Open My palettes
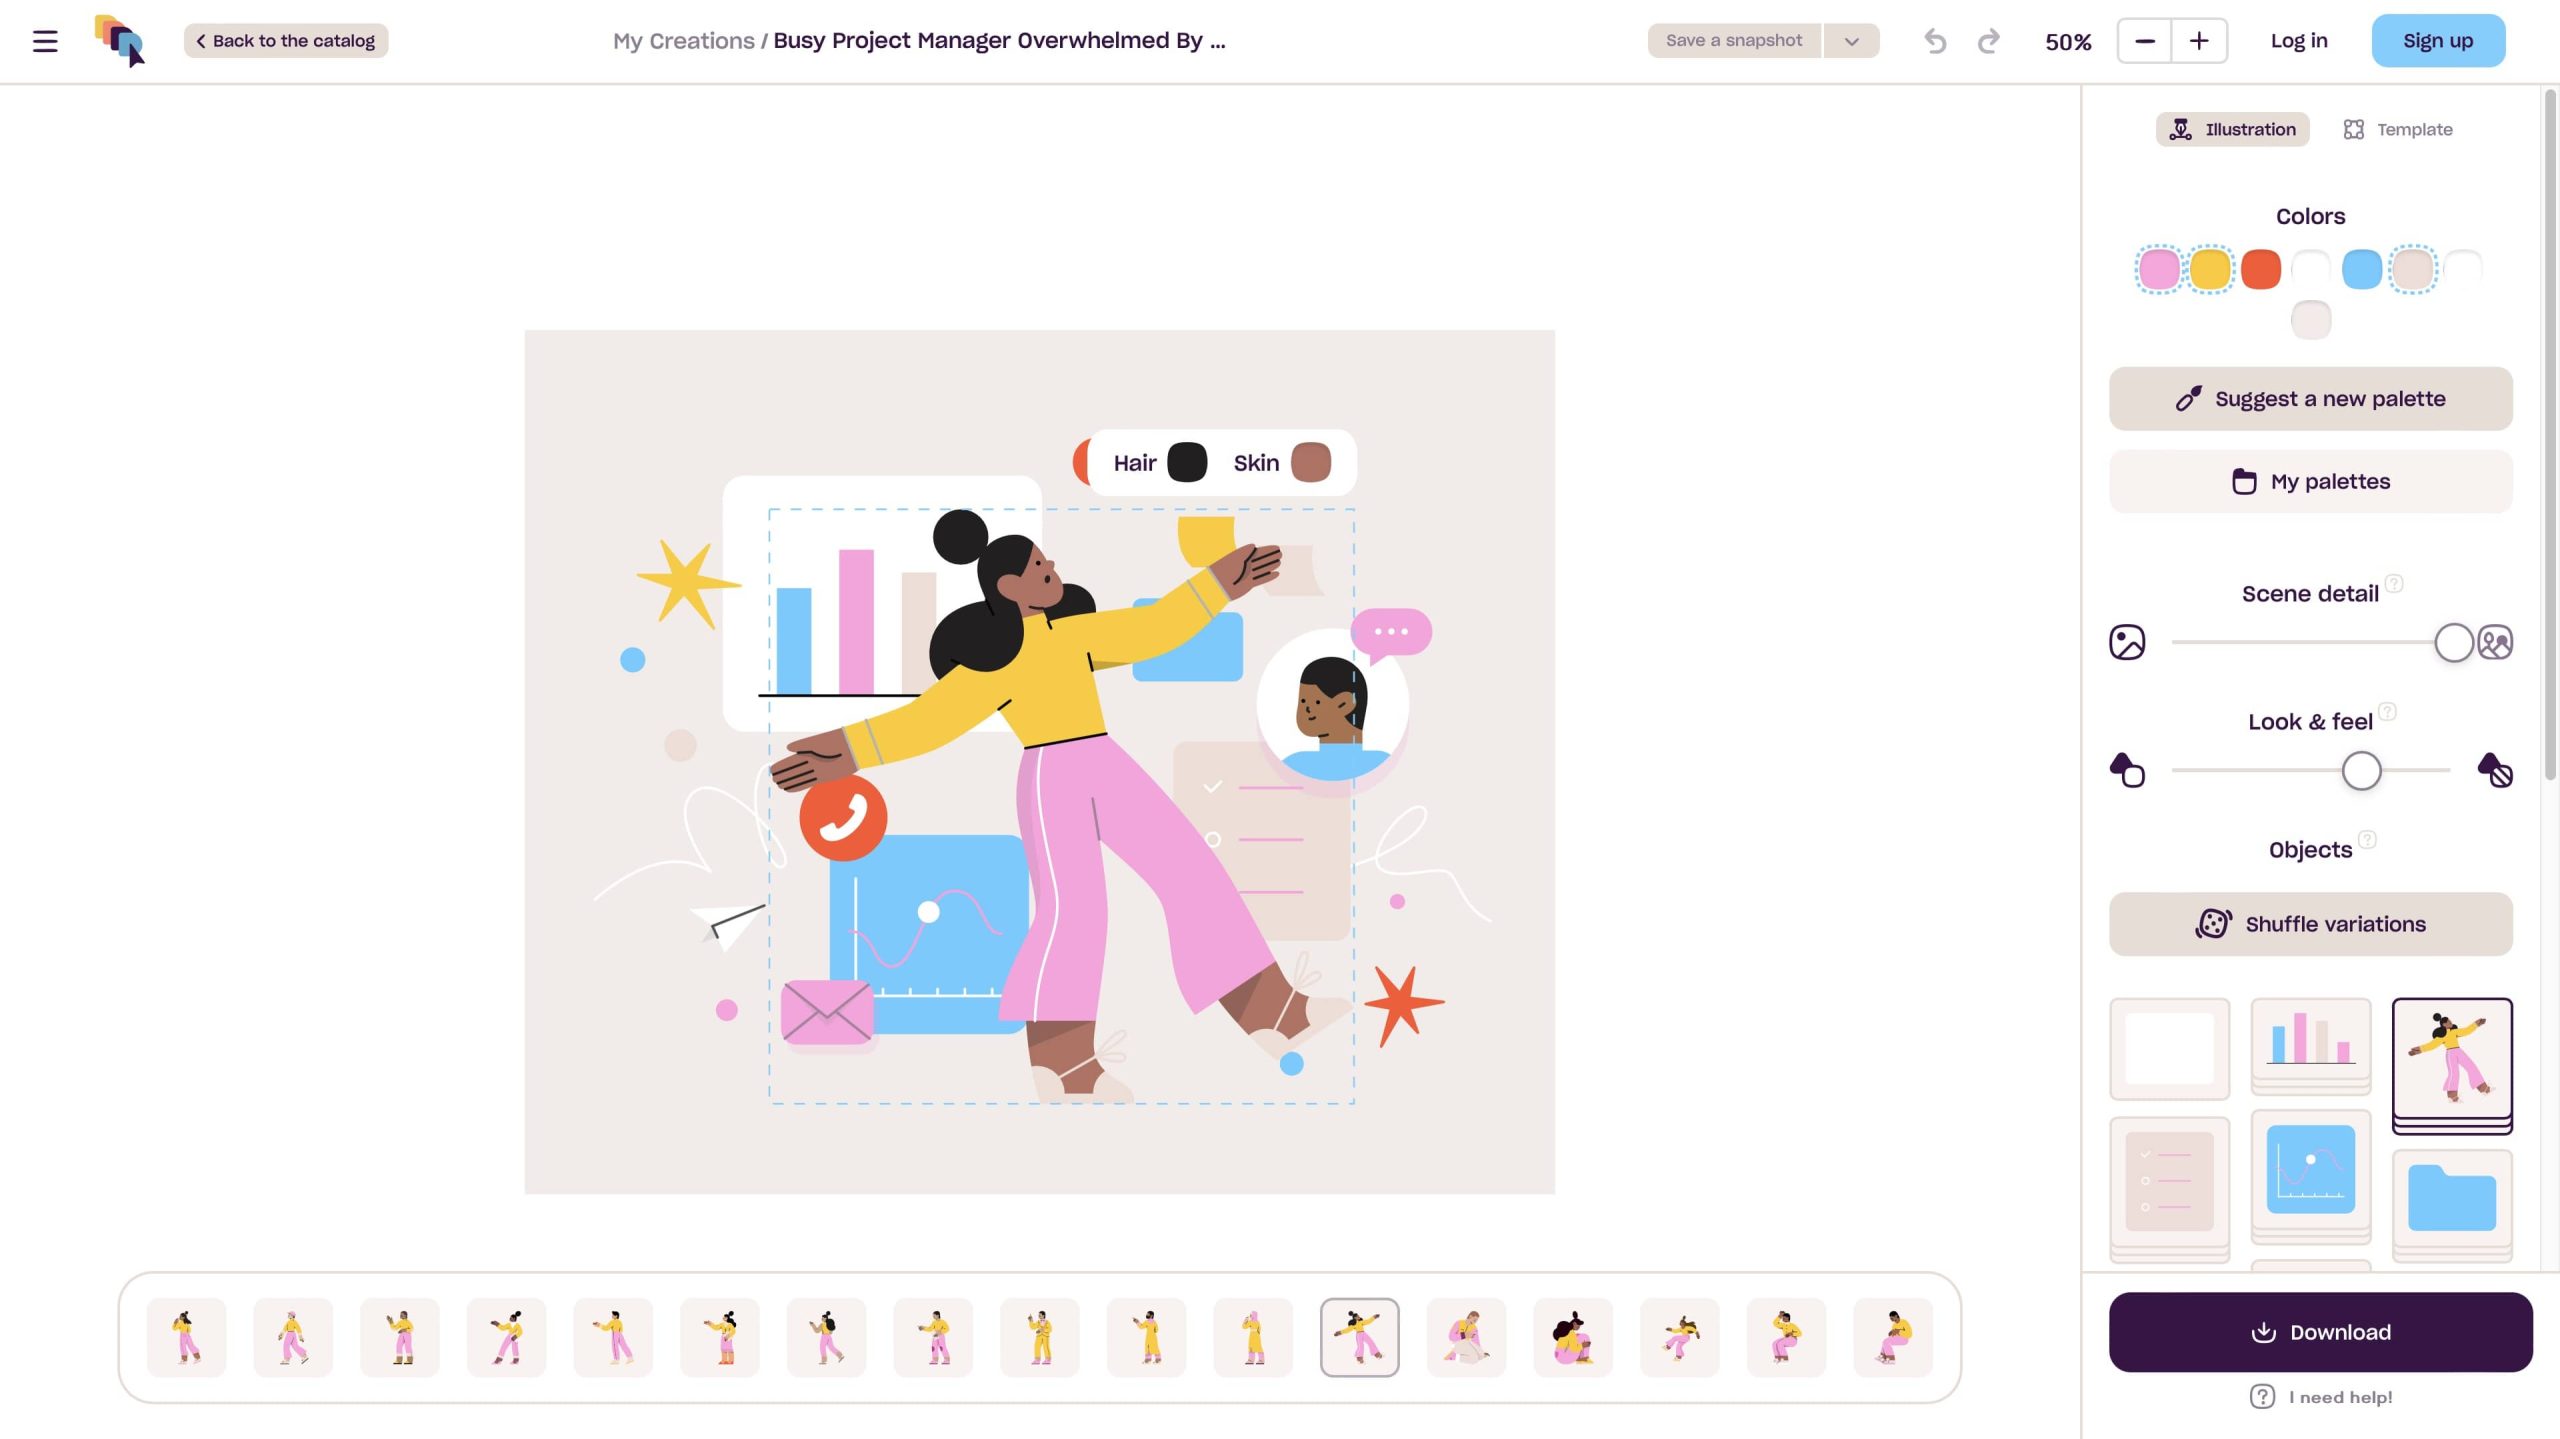Viewport: 2560px width, 1439px height. pyautogui.click(x=2310, y=482)
